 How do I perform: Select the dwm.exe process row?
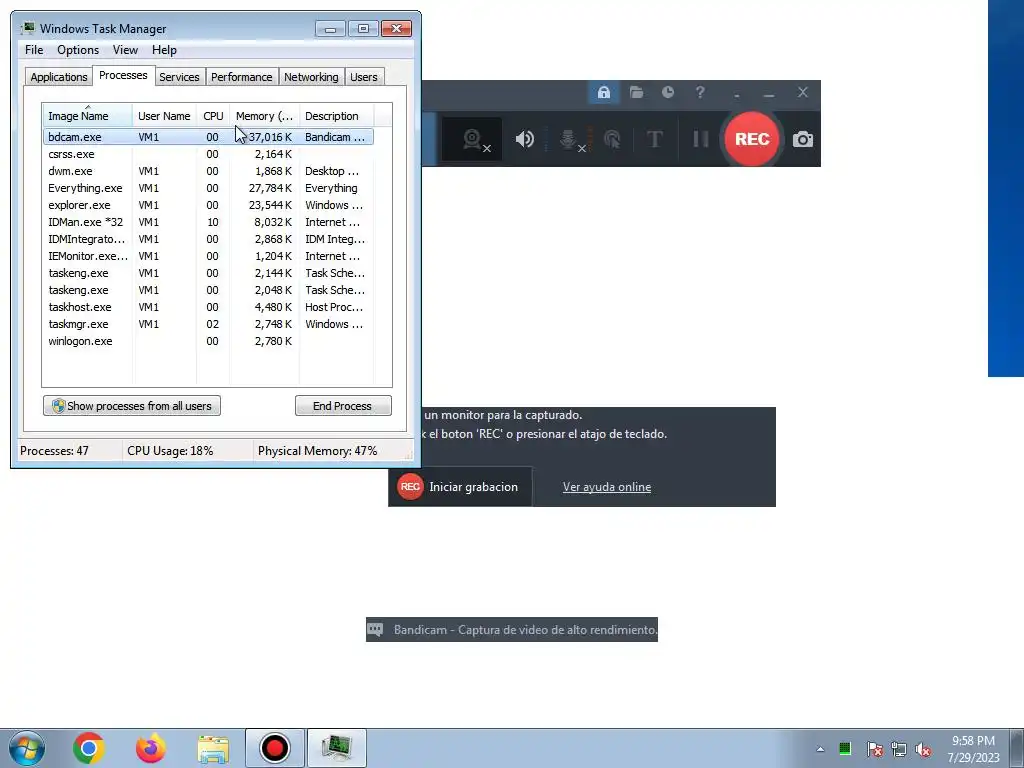point(208,171)
